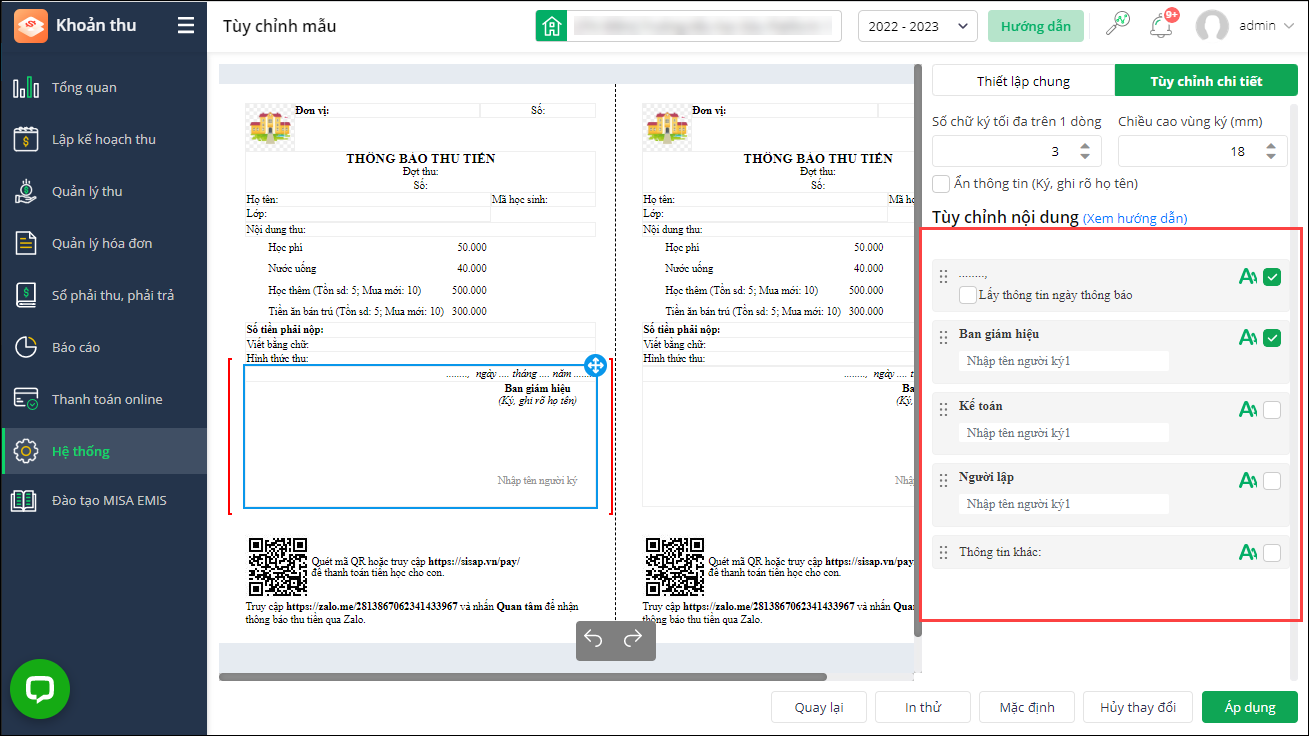This screenshot has height=736, width=1309.
Task: Redo the template change
Action: [x=632, y=639]
